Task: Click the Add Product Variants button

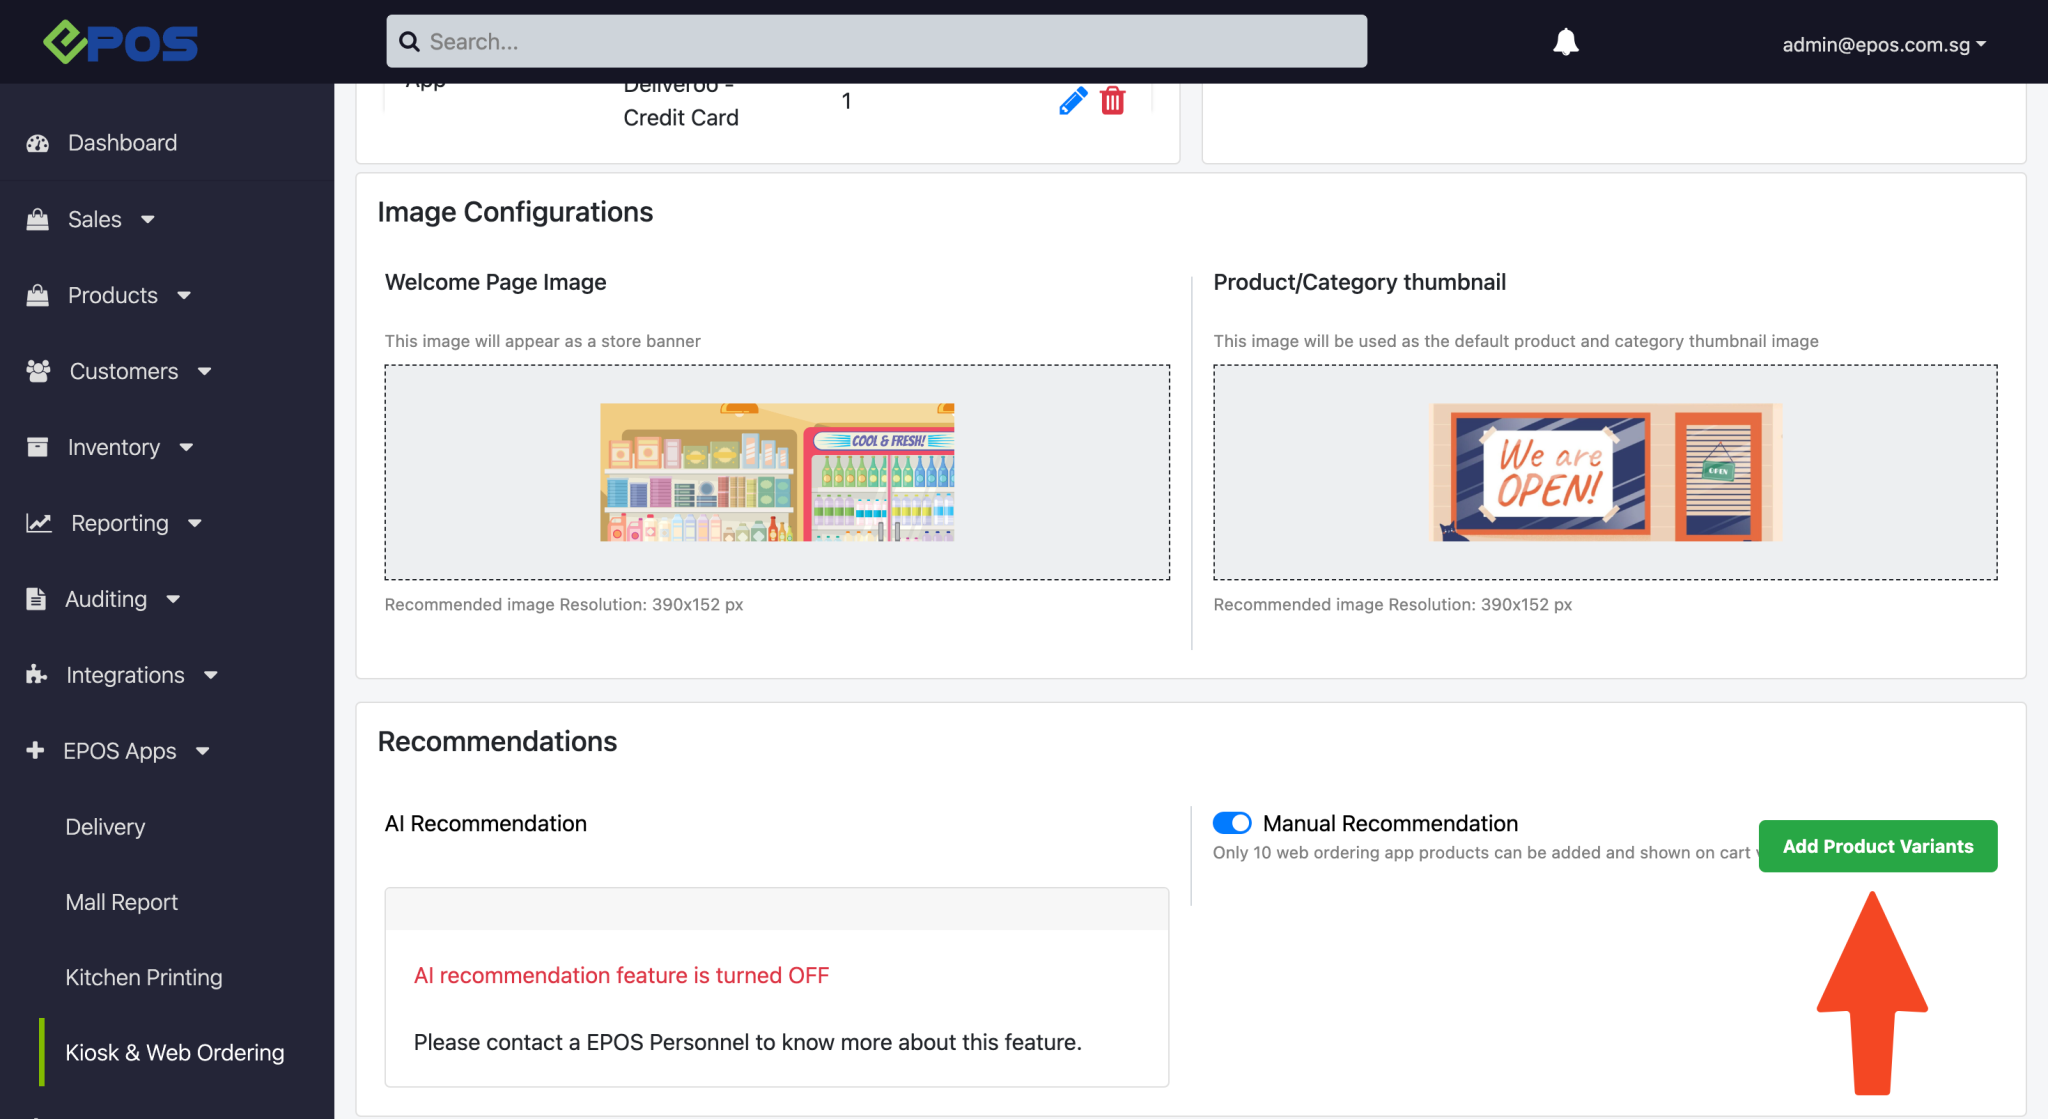Action: [x=1877, y=845]
